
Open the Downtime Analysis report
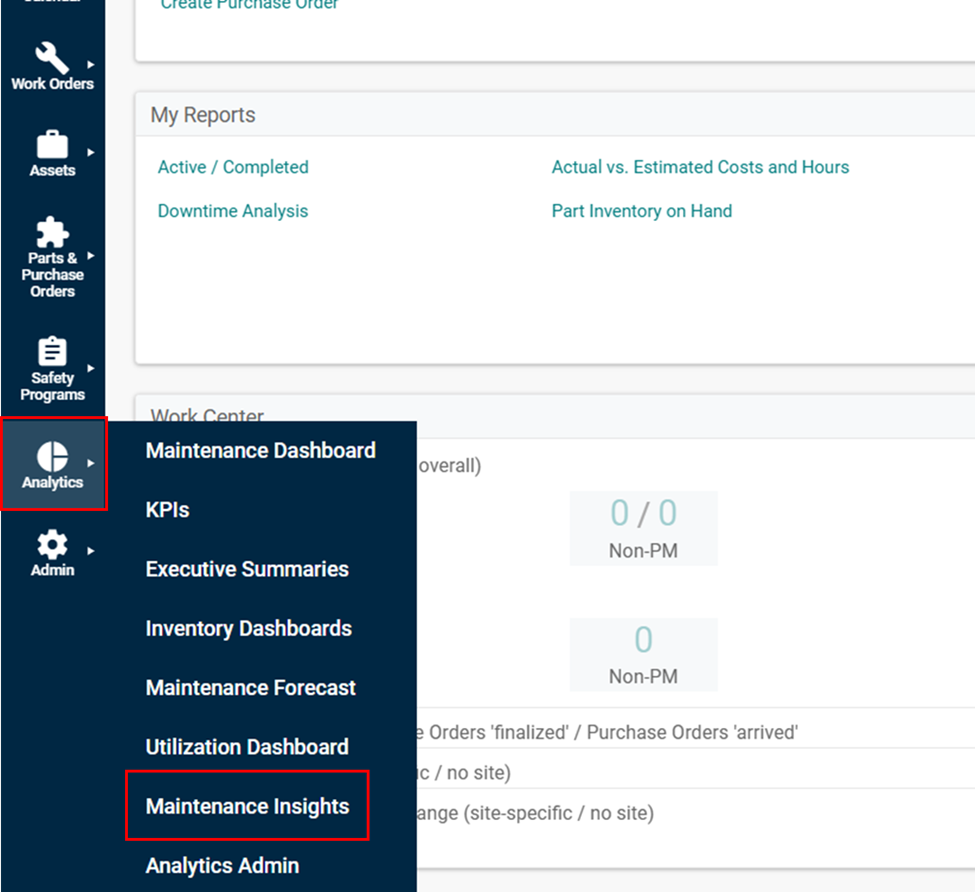click(x=232, y=211)
